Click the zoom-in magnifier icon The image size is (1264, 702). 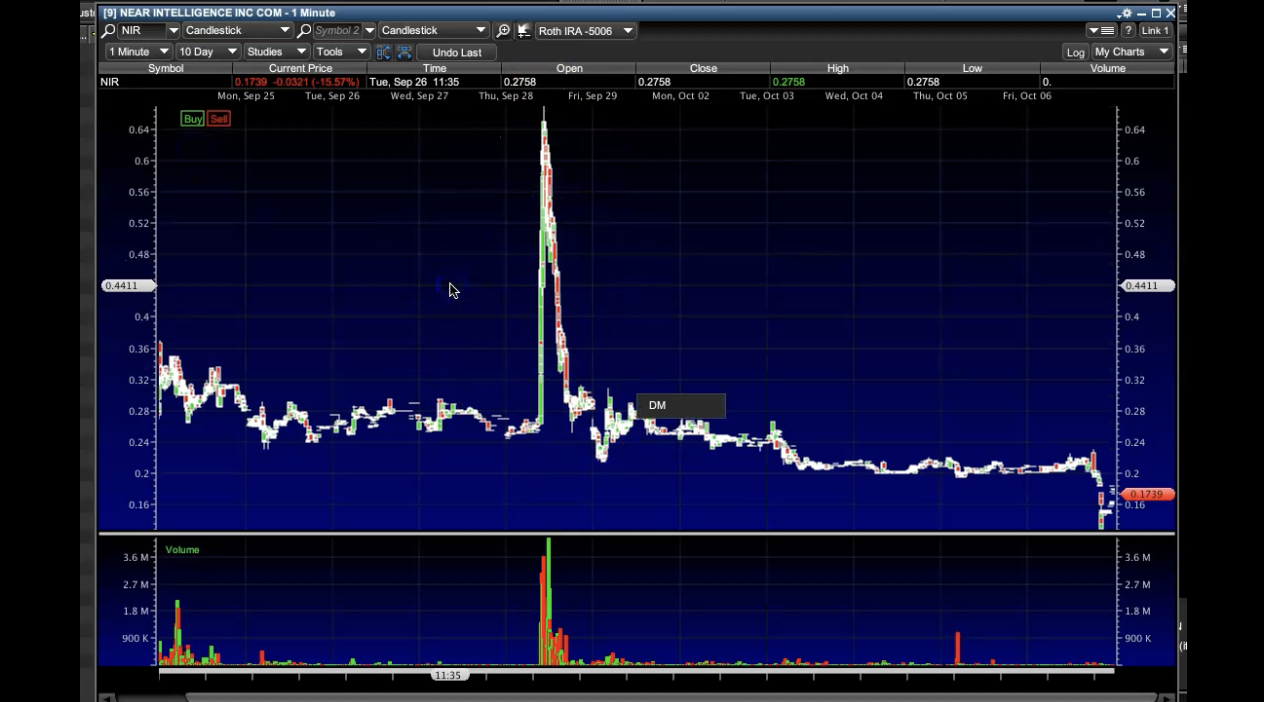[x=503, y=31]
